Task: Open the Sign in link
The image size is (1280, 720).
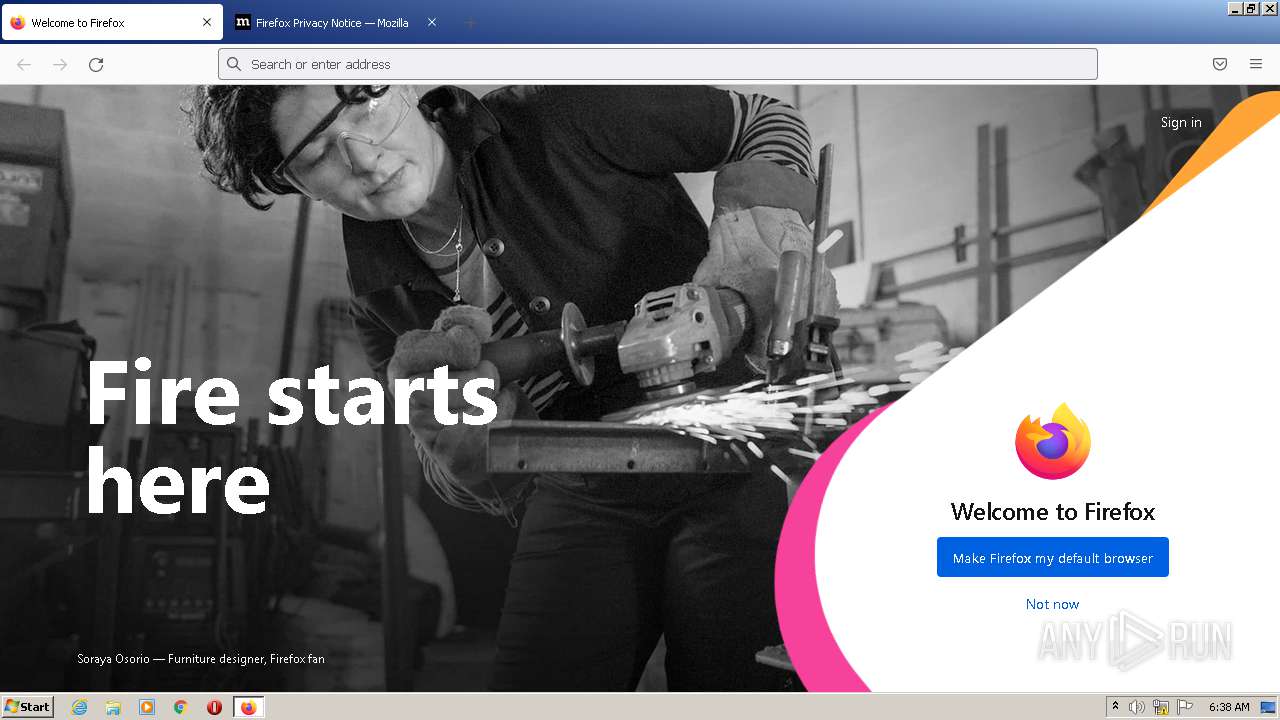Action: point(1181,122)
